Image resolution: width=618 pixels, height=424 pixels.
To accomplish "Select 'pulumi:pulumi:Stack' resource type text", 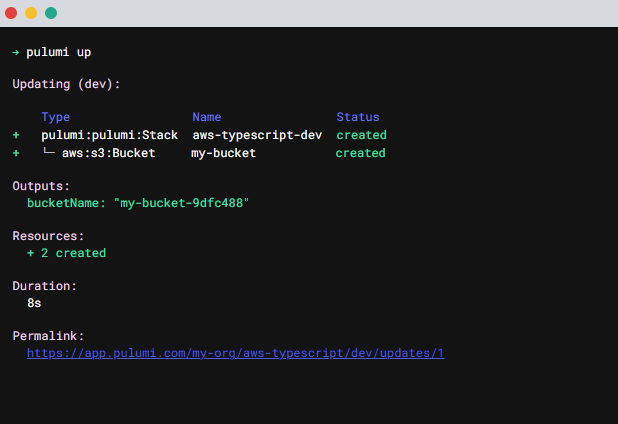I will [x=110, y=135].
